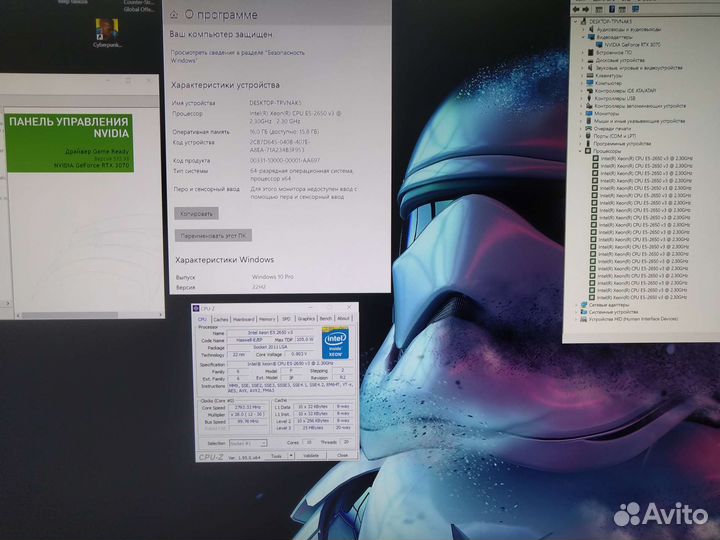Screen dimensions: 720x540
Task: Switch to the Caches tab in CPU-Z
Action: (220, 319)
